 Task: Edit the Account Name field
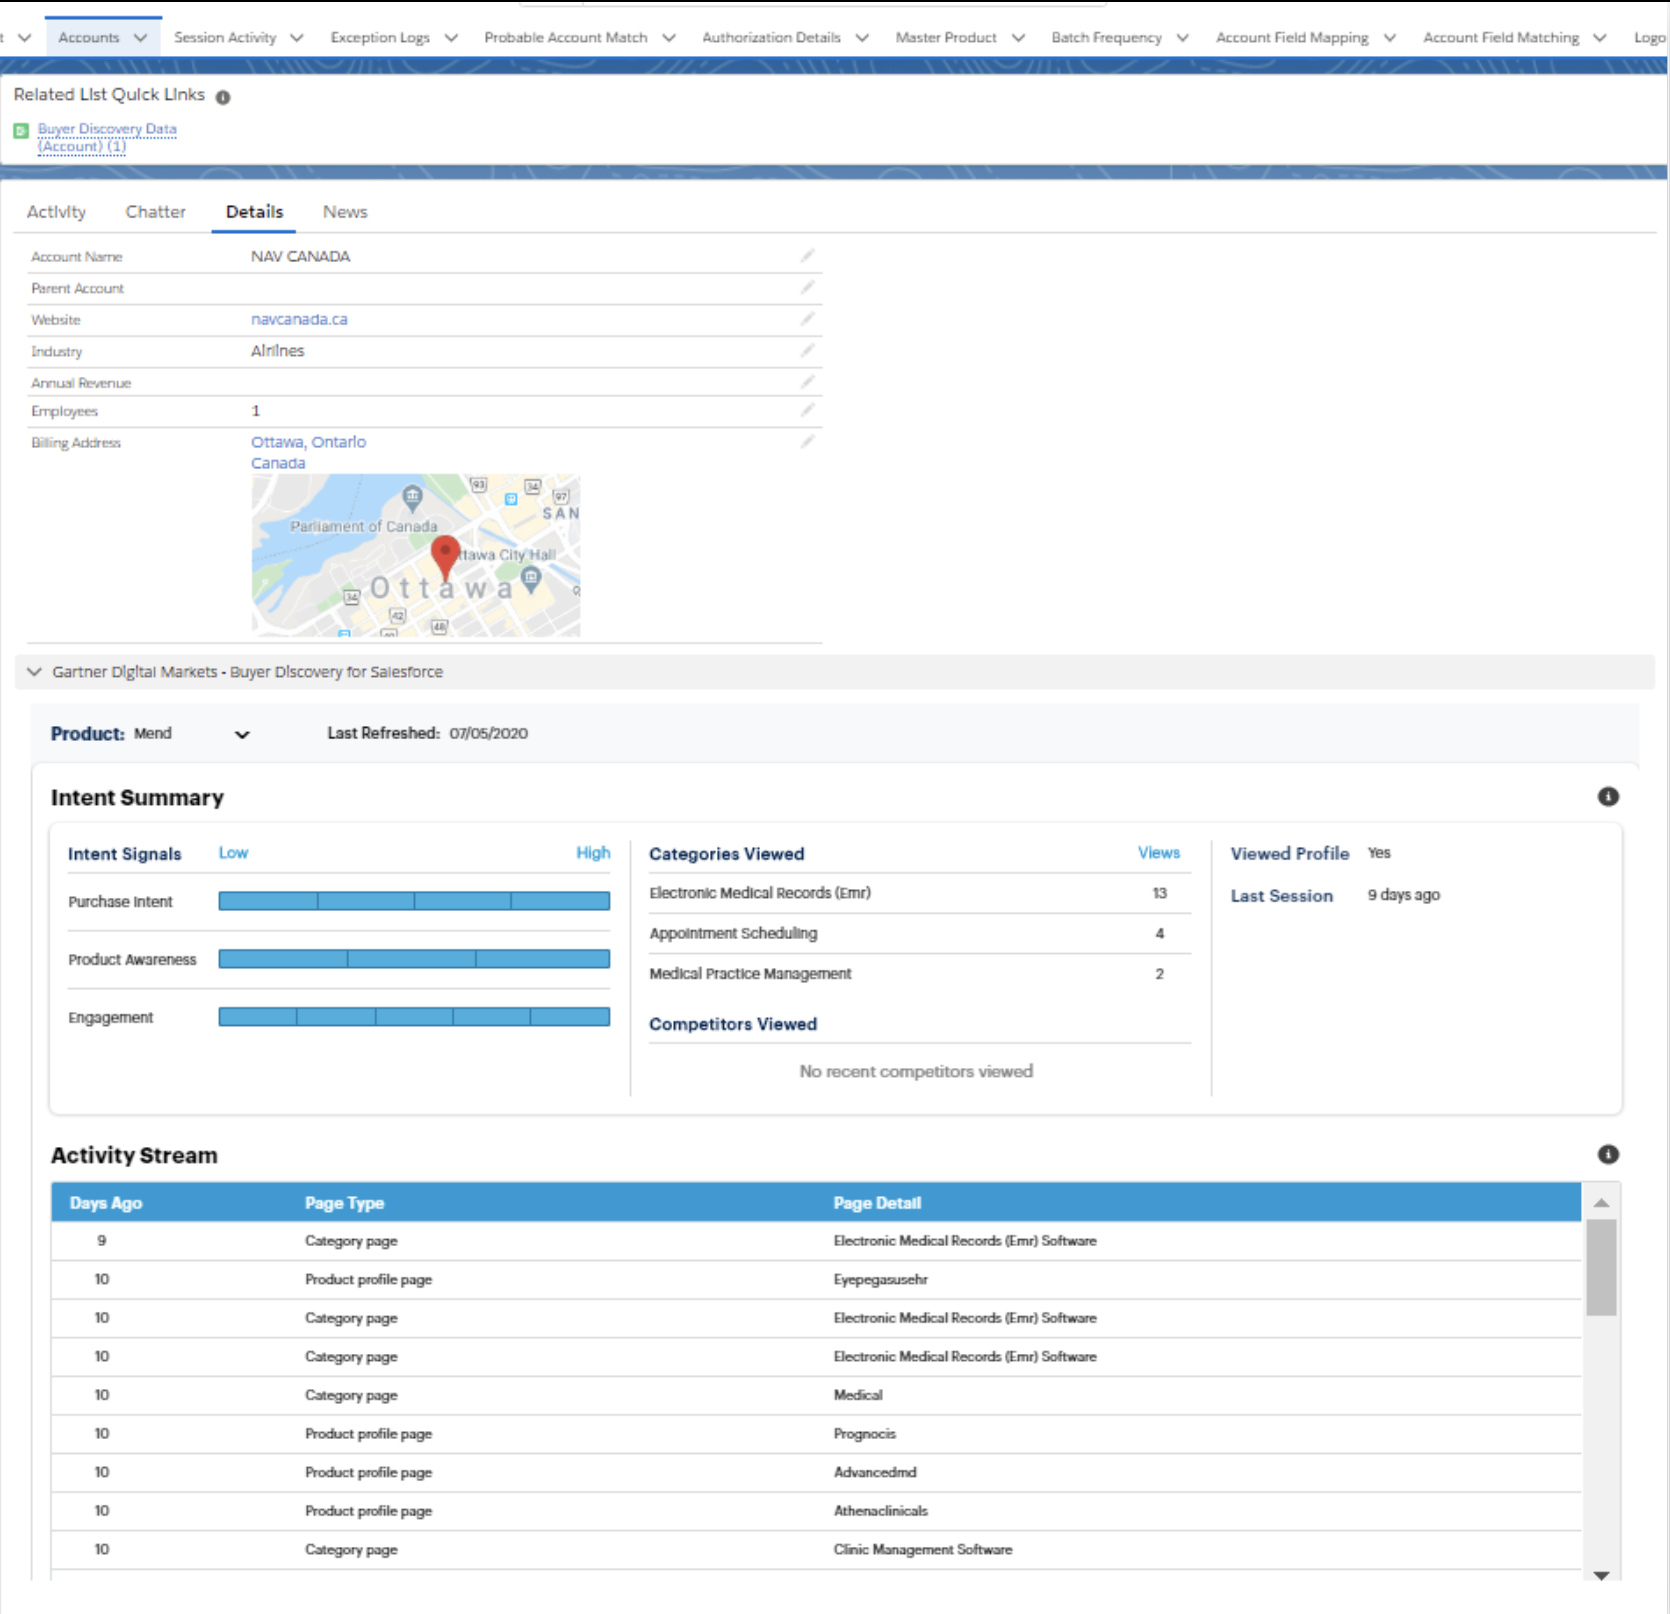click(807, 255)
